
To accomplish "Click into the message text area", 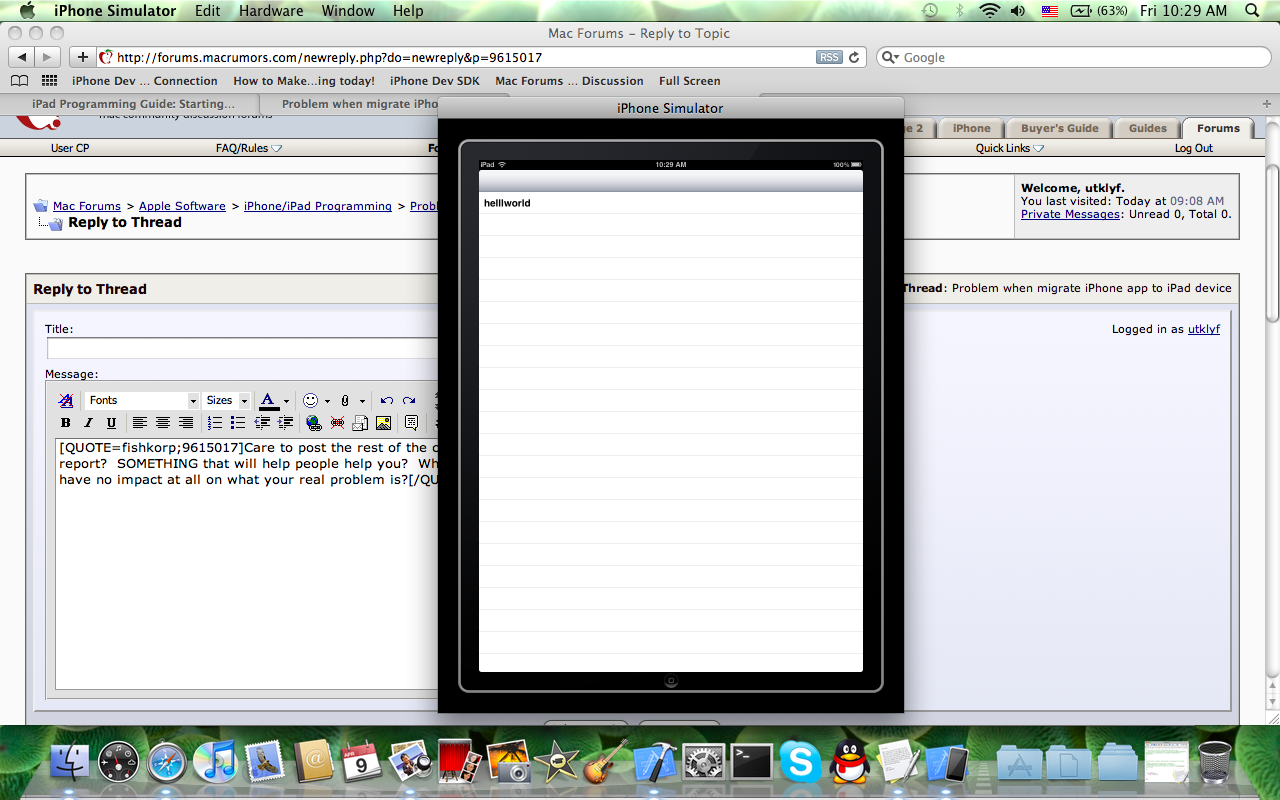I will point(248,563).
